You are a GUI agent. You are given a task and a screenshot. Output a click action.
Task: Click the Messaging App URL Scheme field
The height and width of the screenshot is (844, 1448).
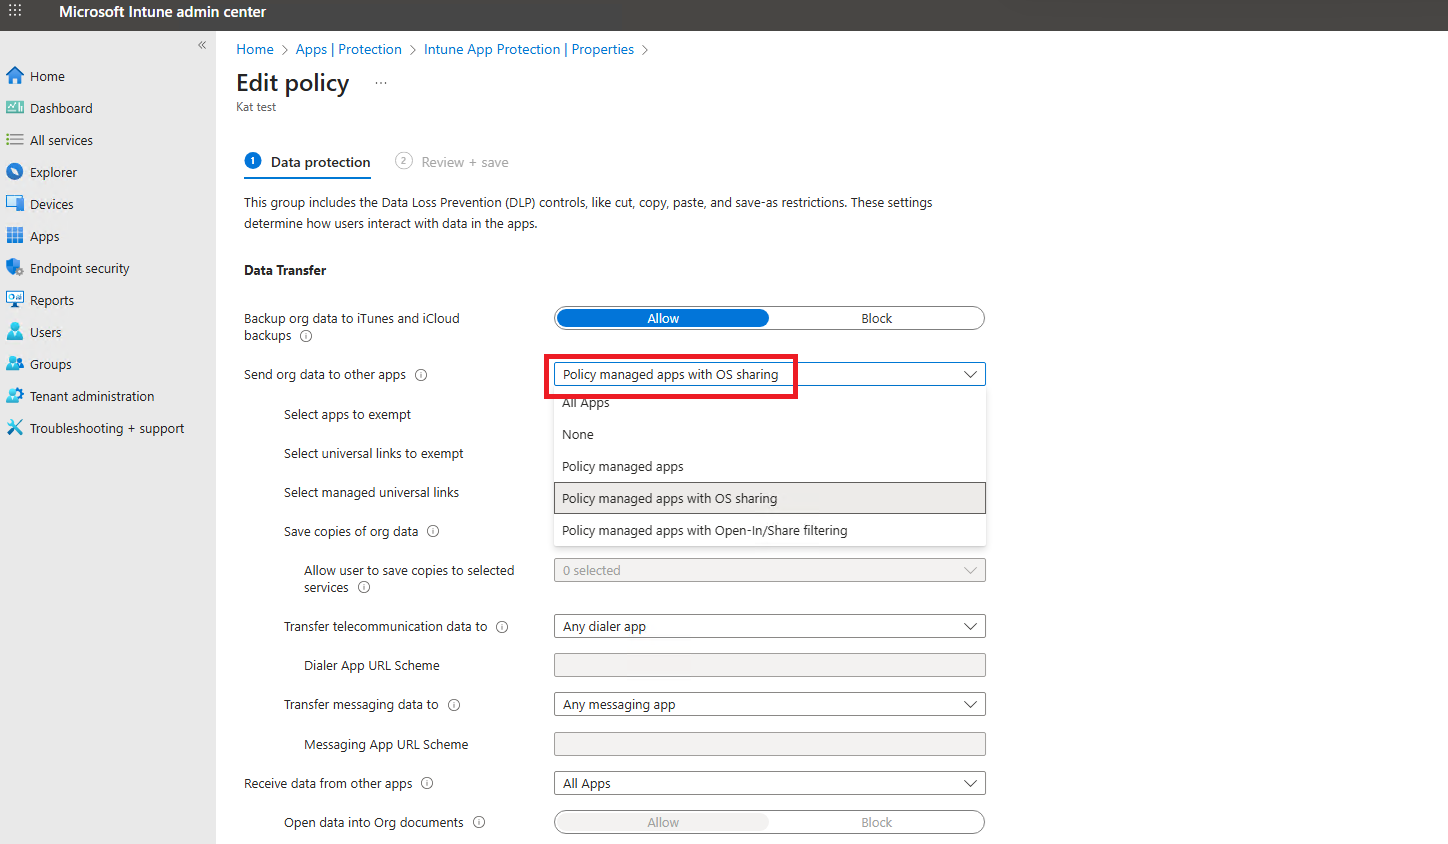pos(770,744)
